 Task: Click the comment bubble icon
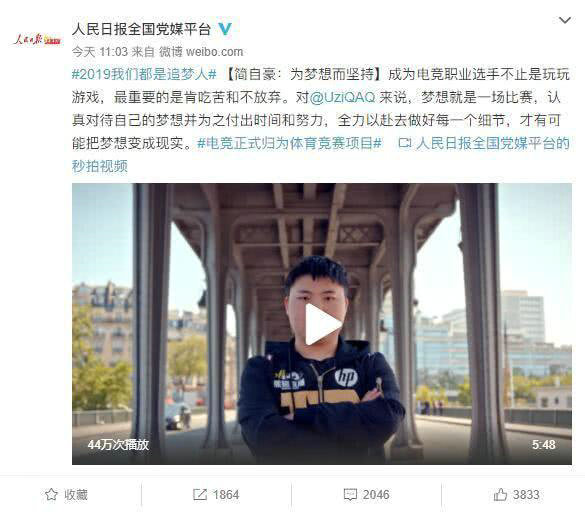pos(350,495)
